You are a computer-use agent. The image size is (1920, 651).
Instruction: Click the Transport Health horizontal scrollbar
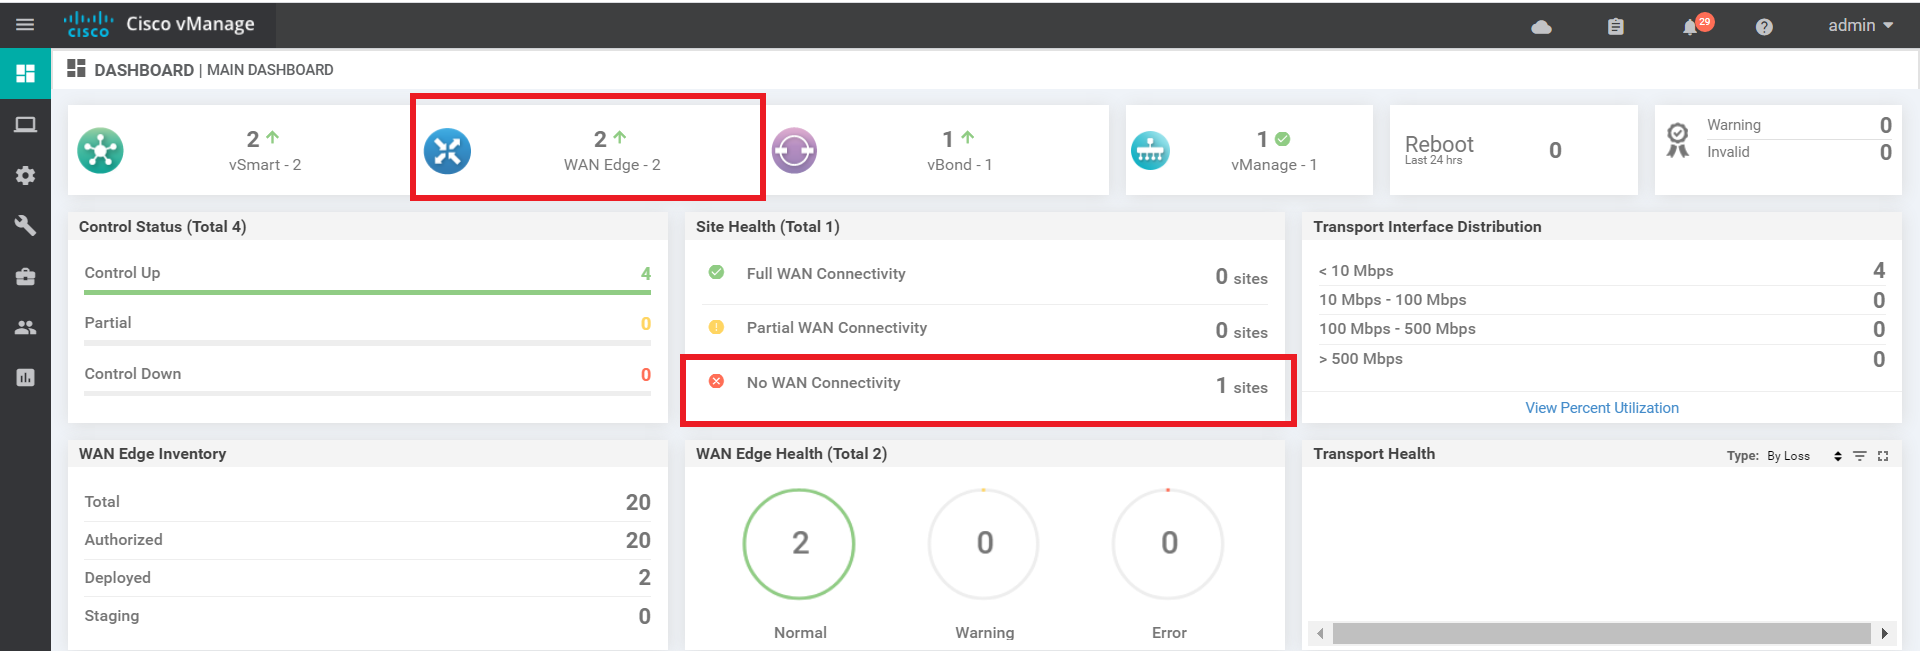click(1600, 633)
